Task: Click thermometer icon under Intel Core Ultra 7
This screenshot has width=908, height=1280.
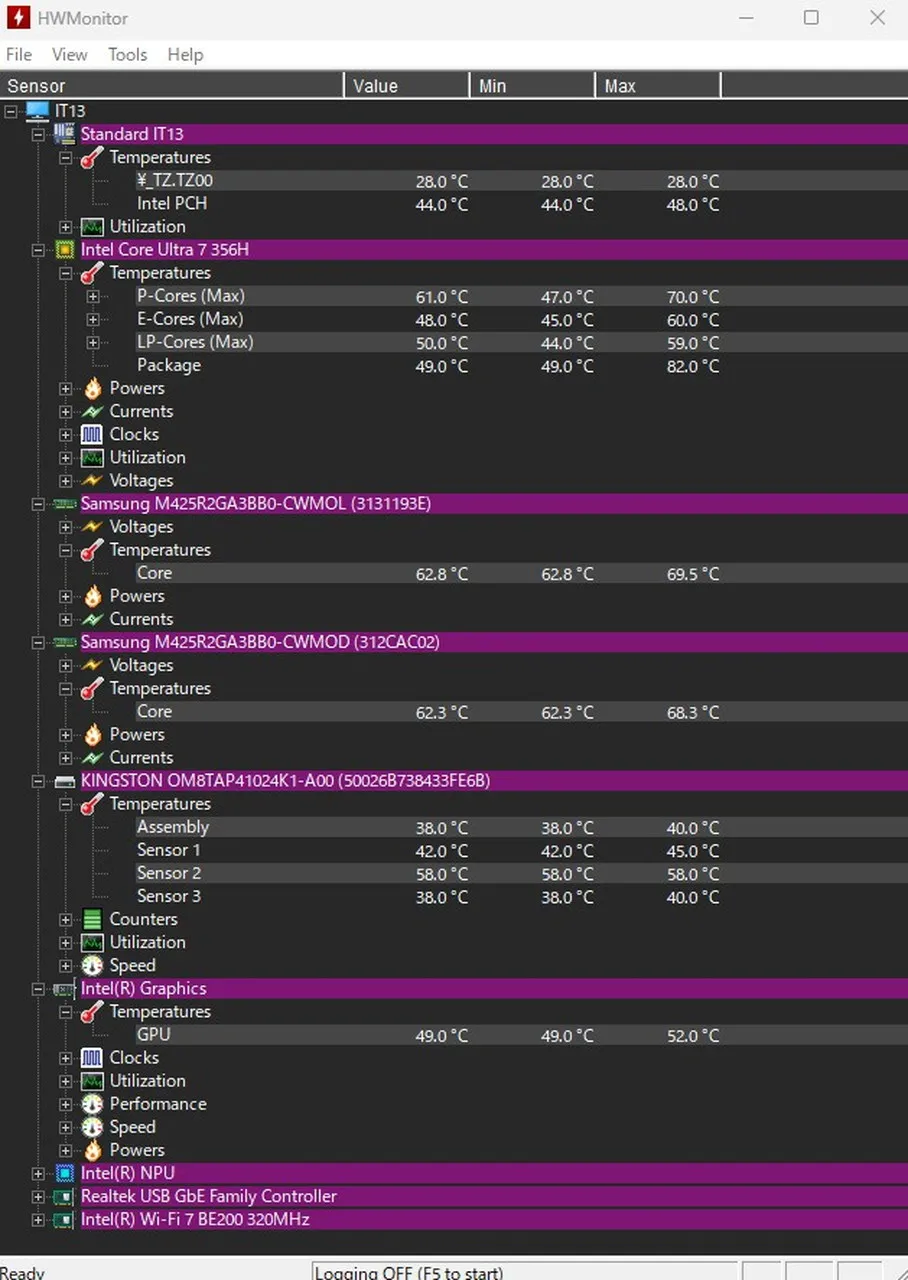Action: point(92,273)
